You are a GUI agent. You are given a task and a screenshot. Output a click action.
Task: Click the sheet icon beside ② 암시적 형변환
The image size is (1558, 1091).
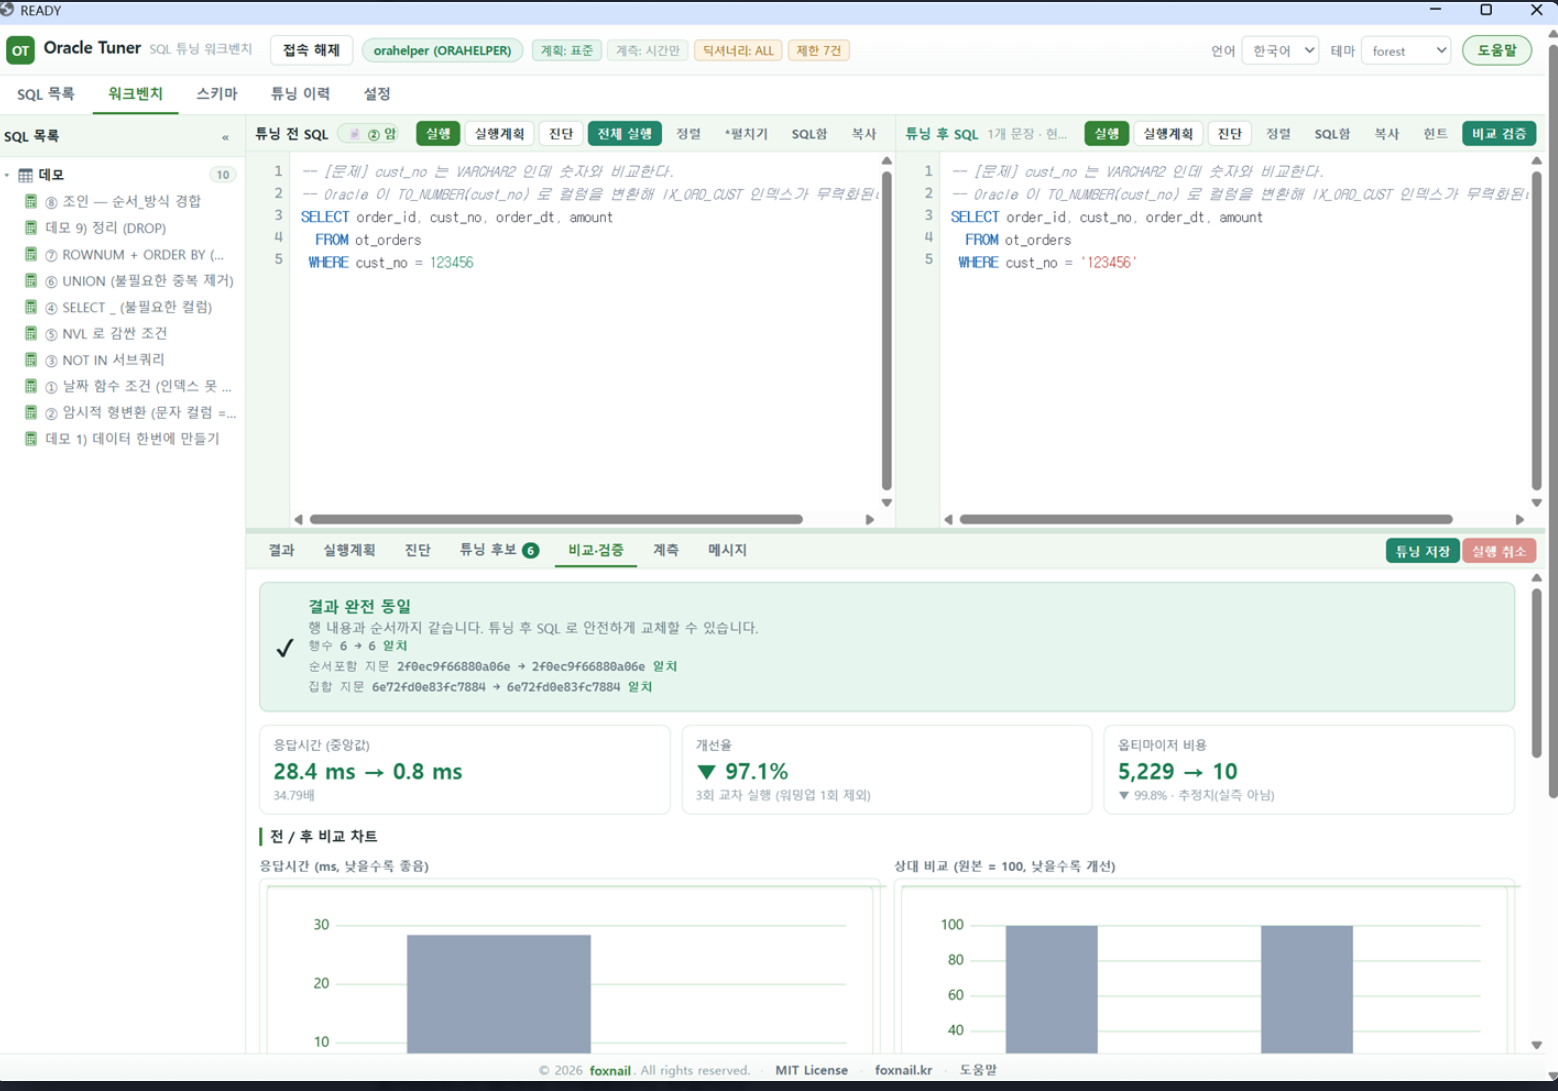(31, 412)
